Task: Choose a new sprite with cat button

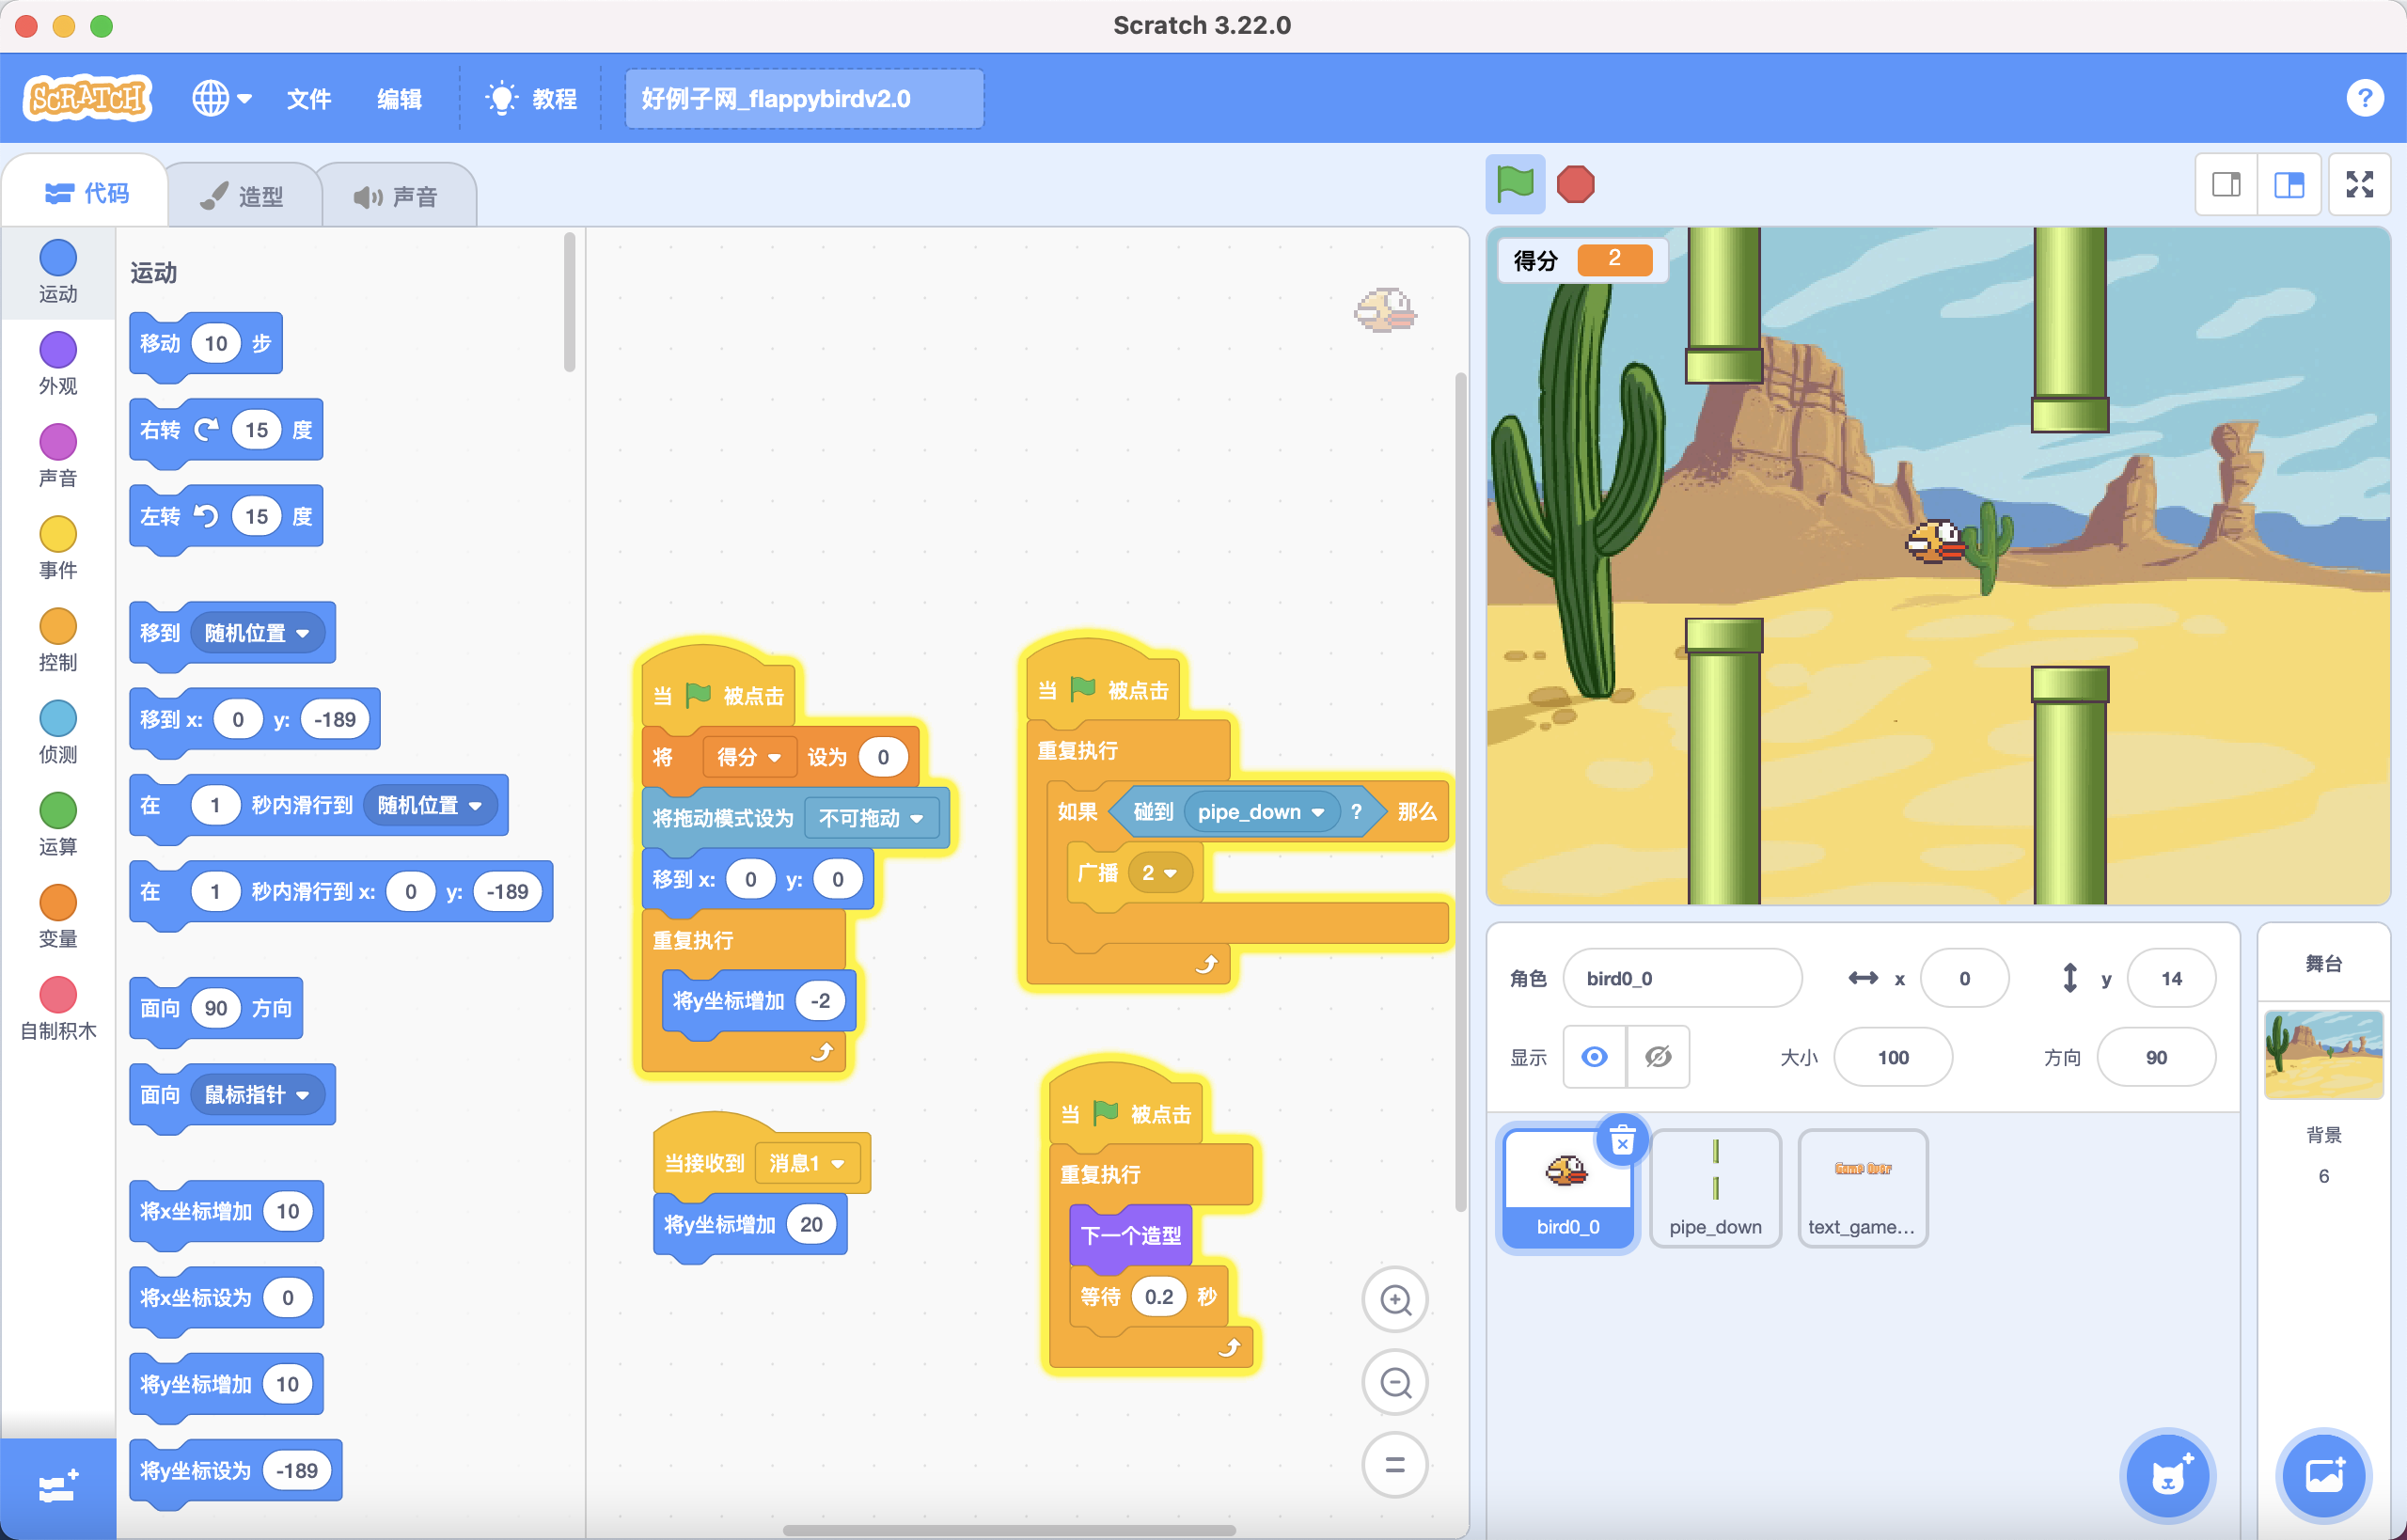Action: tap(2167, 1476)
